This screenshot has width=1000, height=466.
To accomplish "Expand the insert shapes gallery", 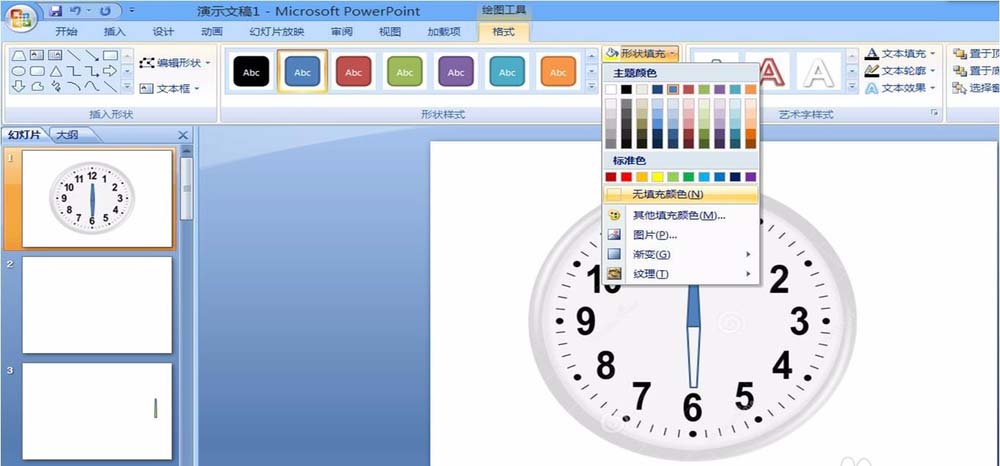I will pyautogui.click(x=127, y=85).
